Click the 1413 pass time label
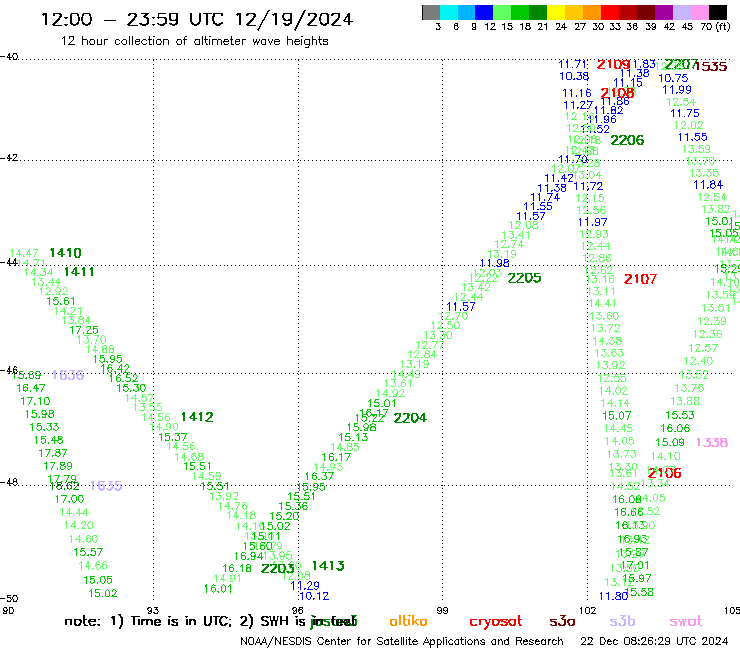740x650 pixels. click(328, 566)
